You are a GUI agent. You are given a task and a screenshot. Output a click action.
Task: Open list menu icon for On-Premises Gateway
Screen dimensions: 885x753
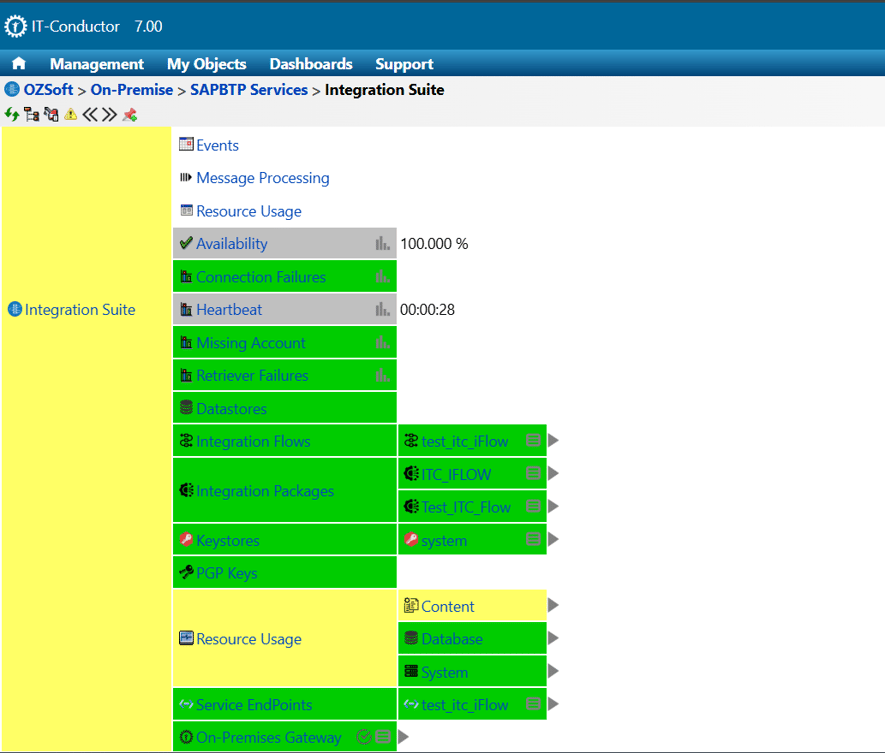pyautogui.click(x=383, y=737)
